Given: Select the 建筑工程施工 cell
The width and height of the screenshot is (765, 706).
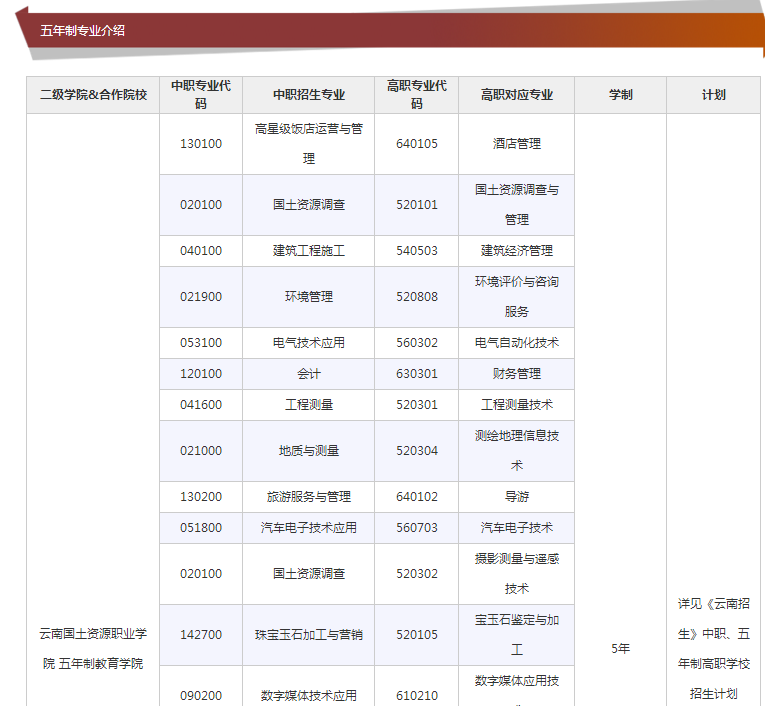Looking at the screenshot, I should click(x=308, y=251).
